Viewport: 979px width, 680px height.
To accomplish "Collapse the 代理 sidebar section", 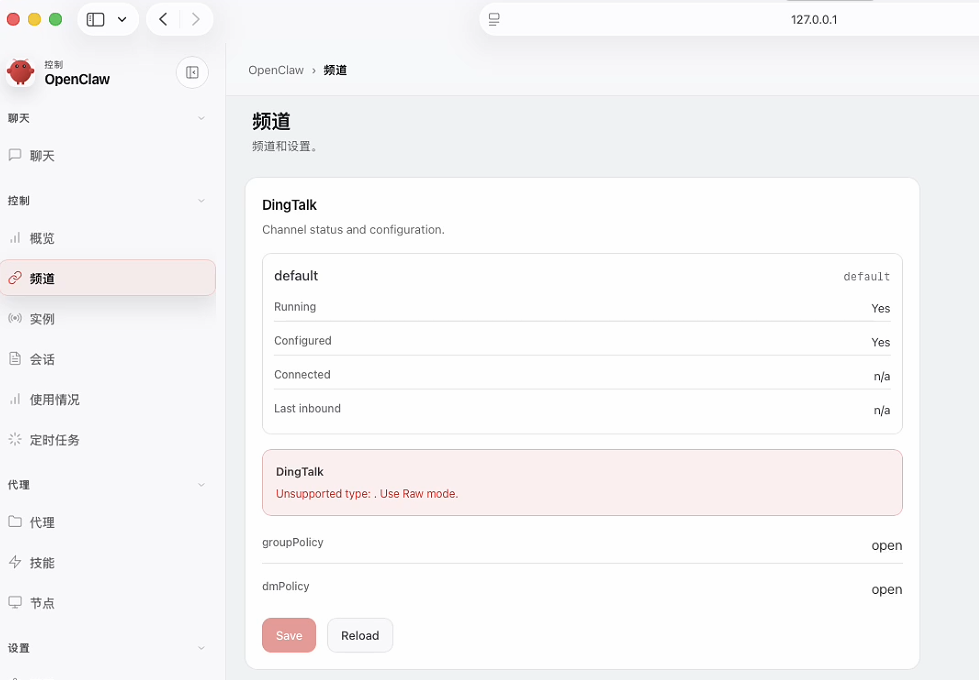I will (201, 485).
